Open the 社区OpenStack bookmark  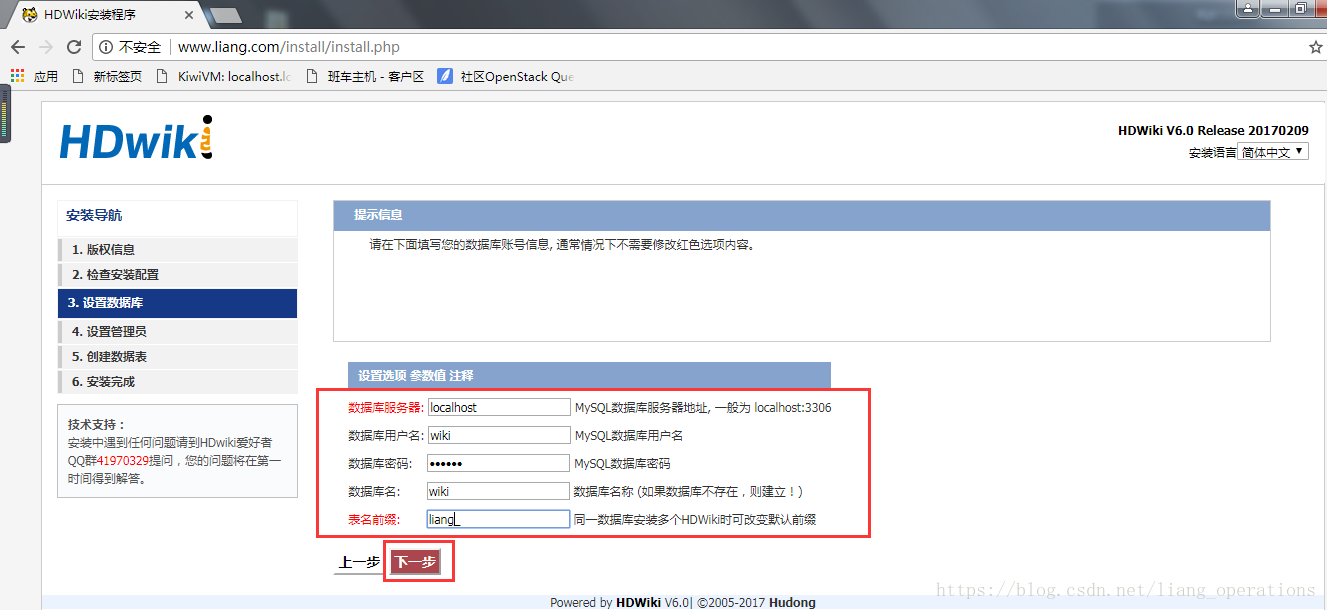tap(506, 76)
